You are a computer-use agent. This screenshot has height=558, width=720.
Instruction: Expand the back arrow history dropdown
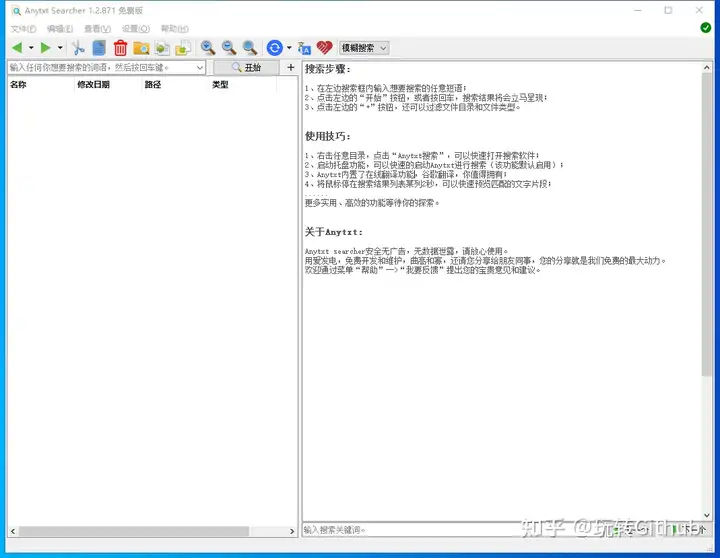click(31, 48)
